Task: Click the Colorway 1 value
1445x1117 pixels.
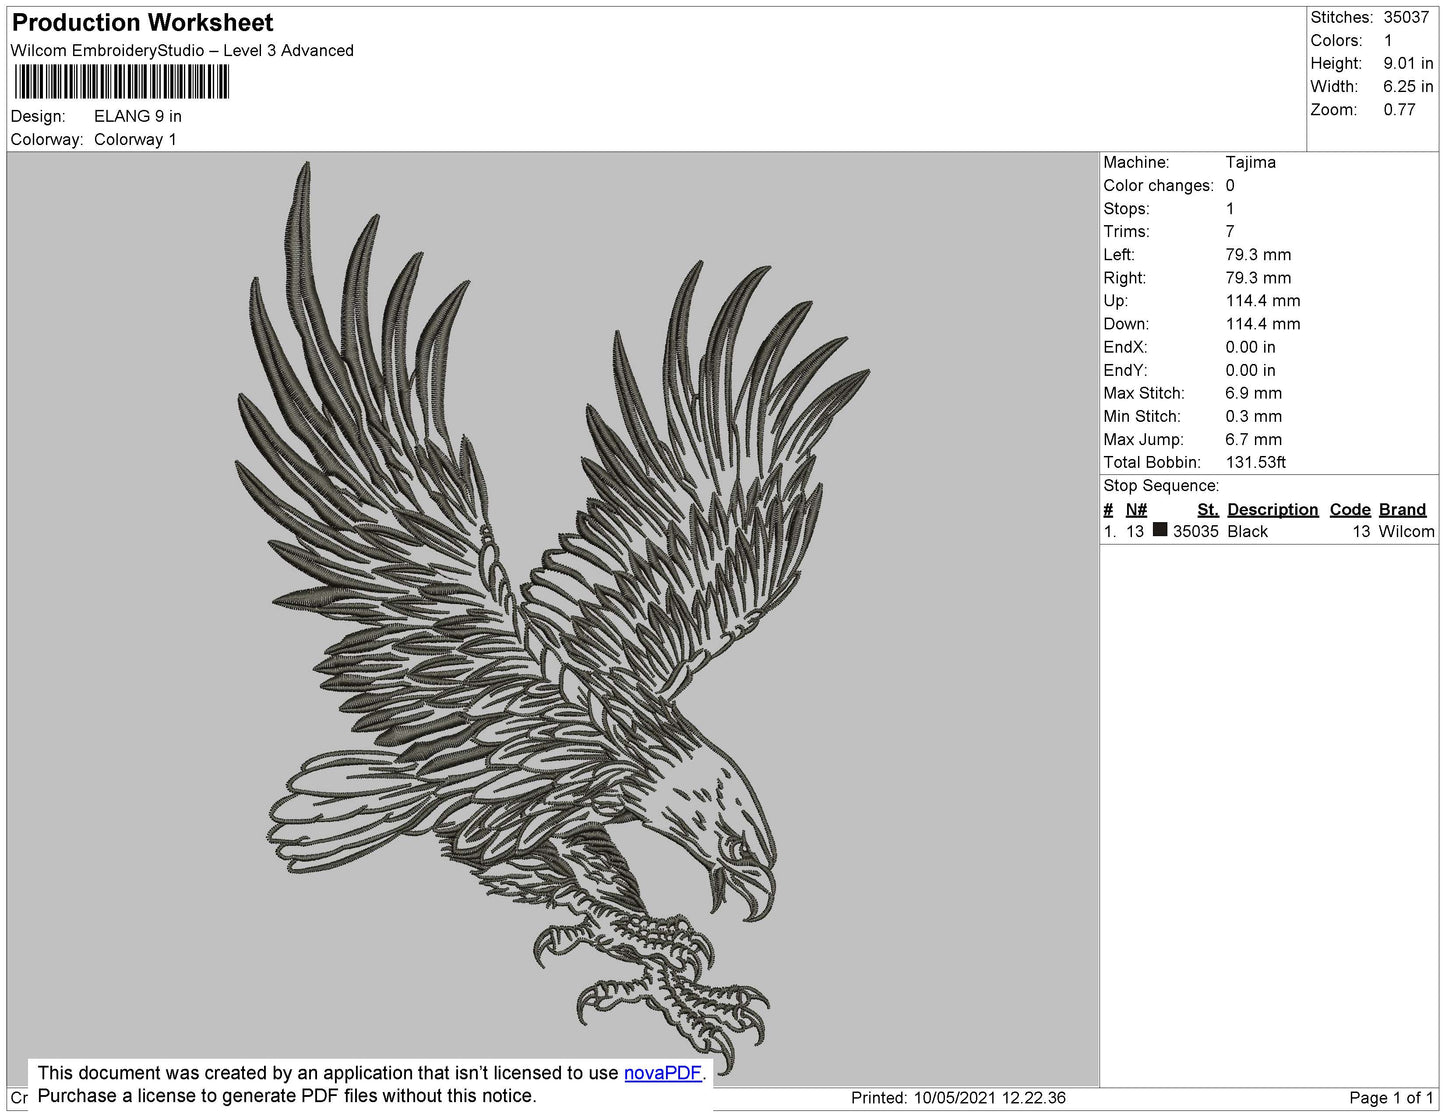Action: [x=135, y=139]
